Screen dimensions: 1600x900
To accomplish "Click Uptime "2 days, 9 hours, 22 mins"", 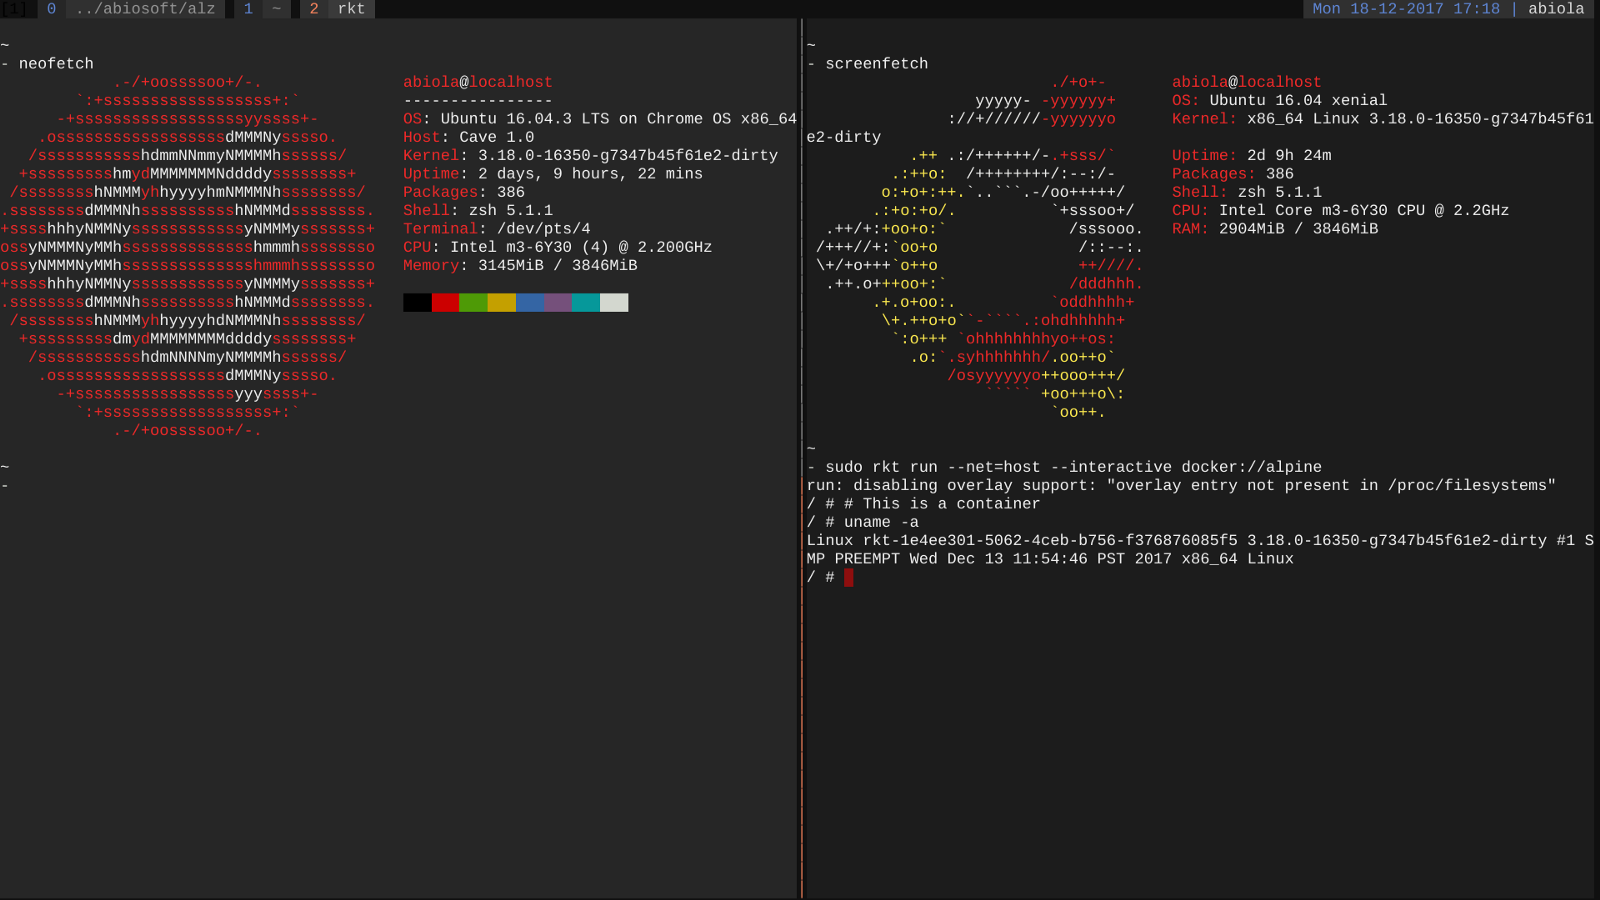I will tap(553, 174).
